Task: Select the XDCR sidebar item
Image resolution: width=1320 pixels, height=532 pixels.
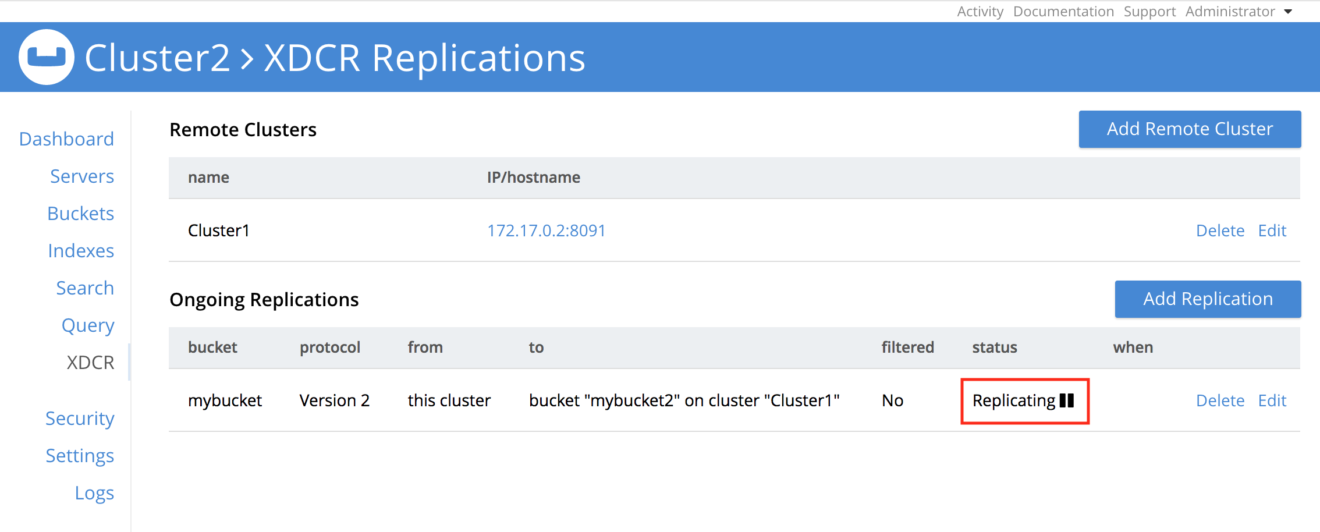Action: click(90, 362)
